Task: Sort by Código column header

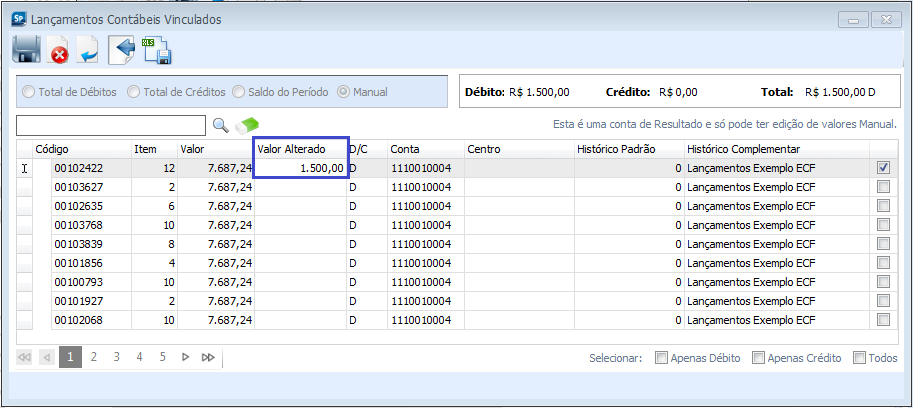Action: [x=82, y=149]
